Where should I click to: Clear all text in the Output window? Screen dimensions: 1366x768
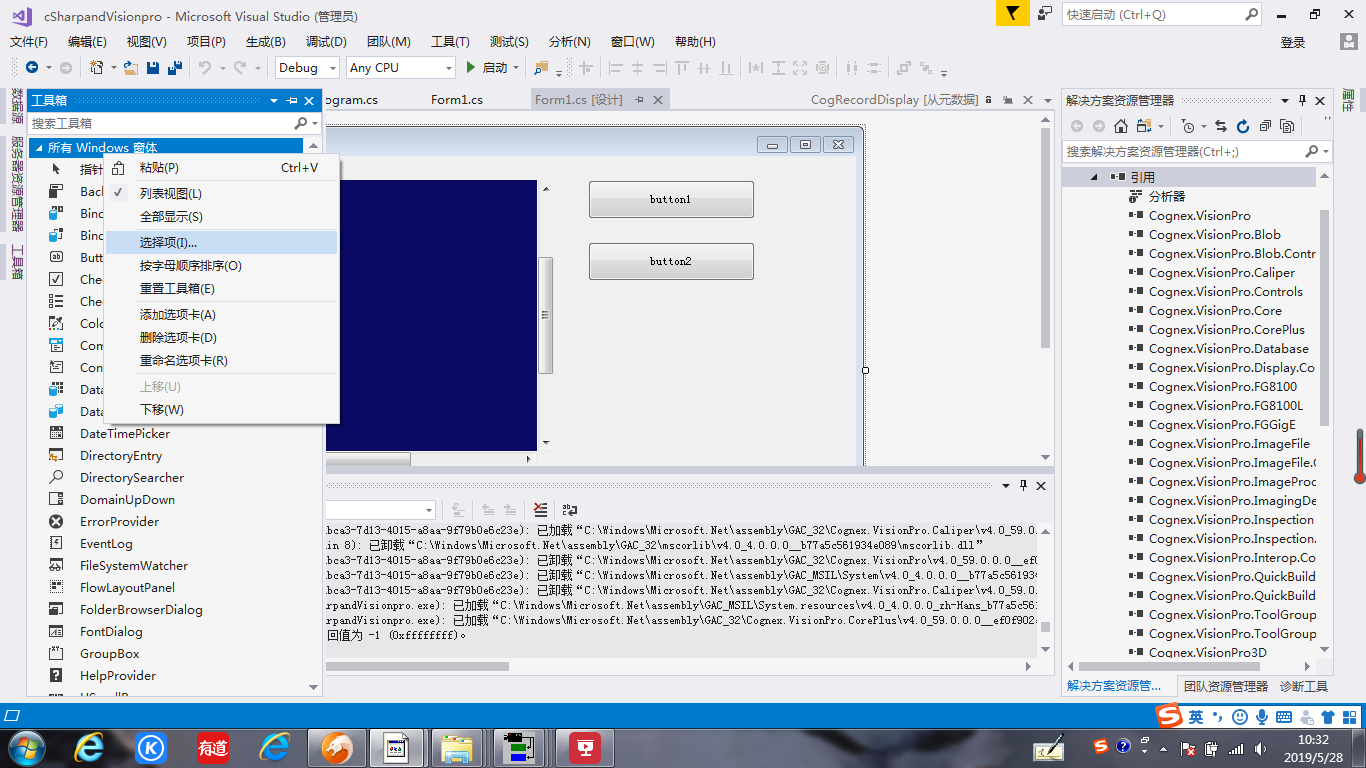coord(541,510)
